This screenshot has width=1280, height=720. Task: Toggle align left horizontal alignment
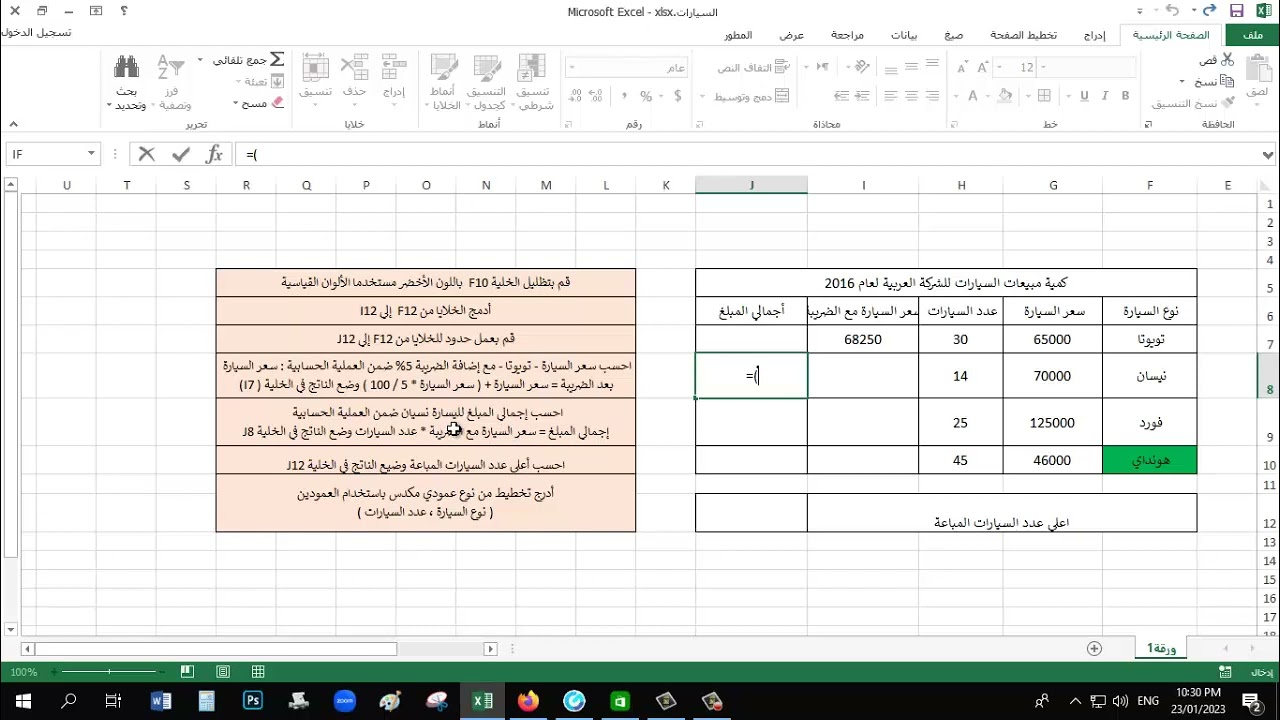[889, 96]
